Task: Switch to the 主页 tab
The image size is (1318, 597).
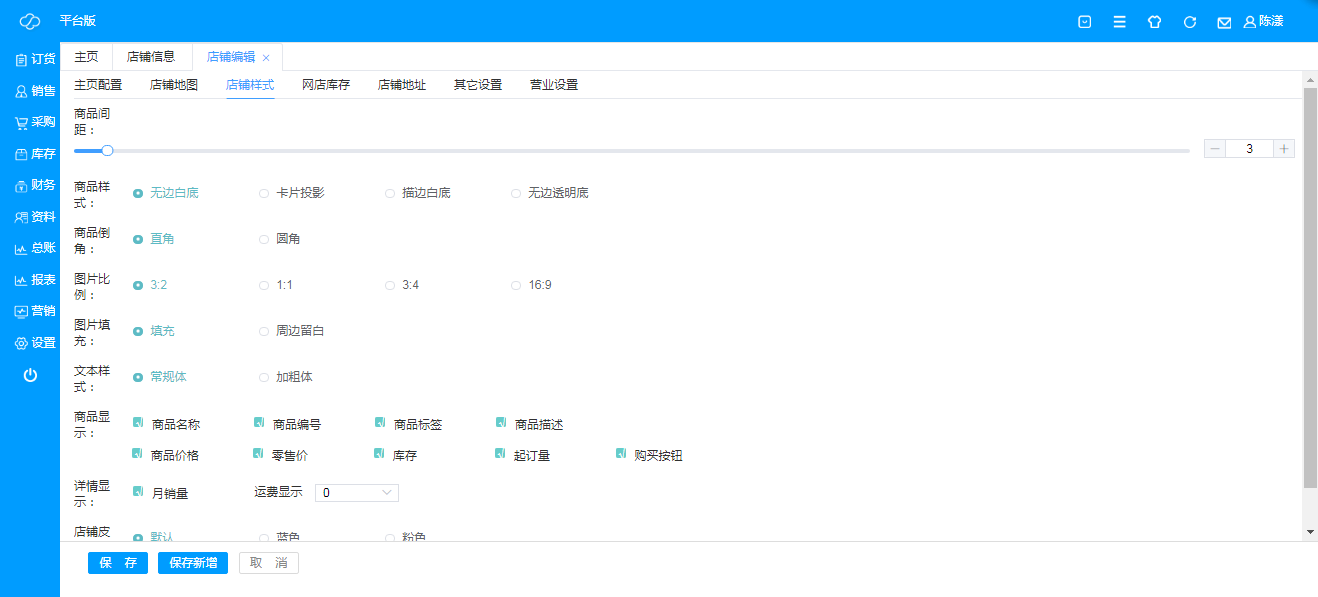Action: click(x=87, y=57)
